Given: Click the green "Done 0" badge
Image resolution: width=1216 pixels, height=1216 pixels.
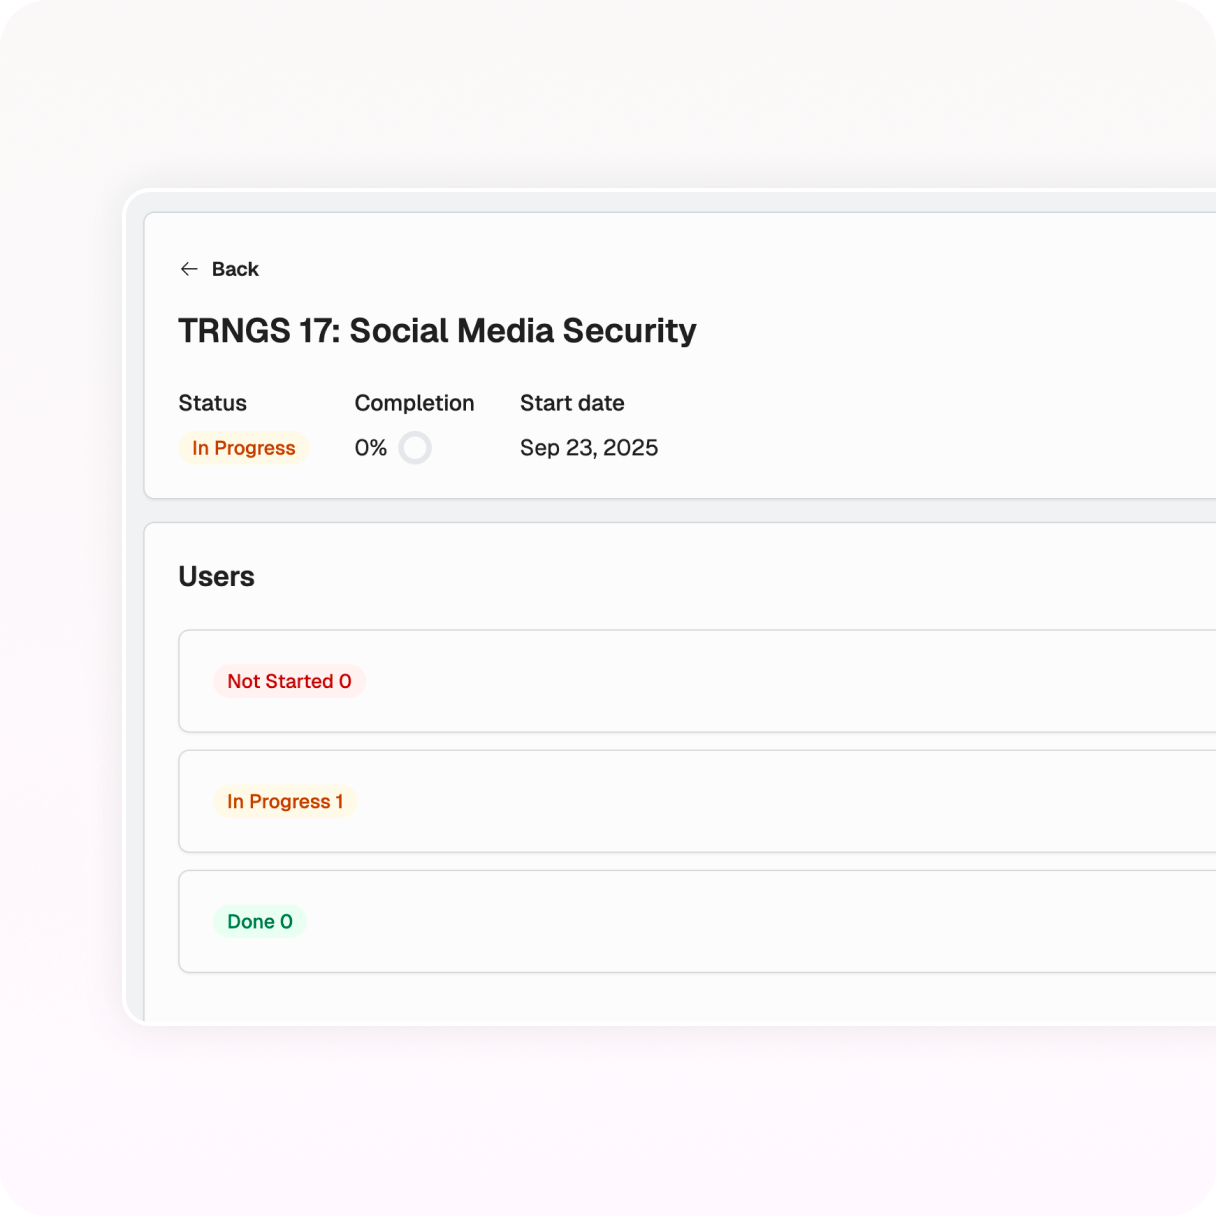Looking at the screenshot, I should (x=260, y=921).
